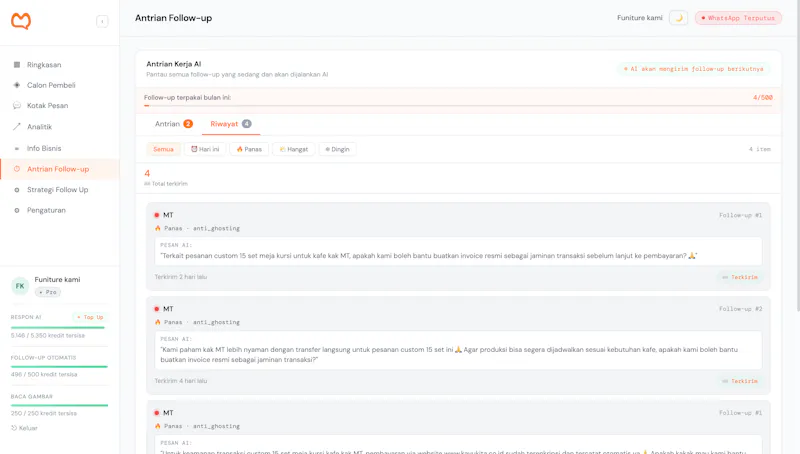Click the transfer langsung message in second card
800x454 pixels.
pyautogui.click(x=449, y=355)
